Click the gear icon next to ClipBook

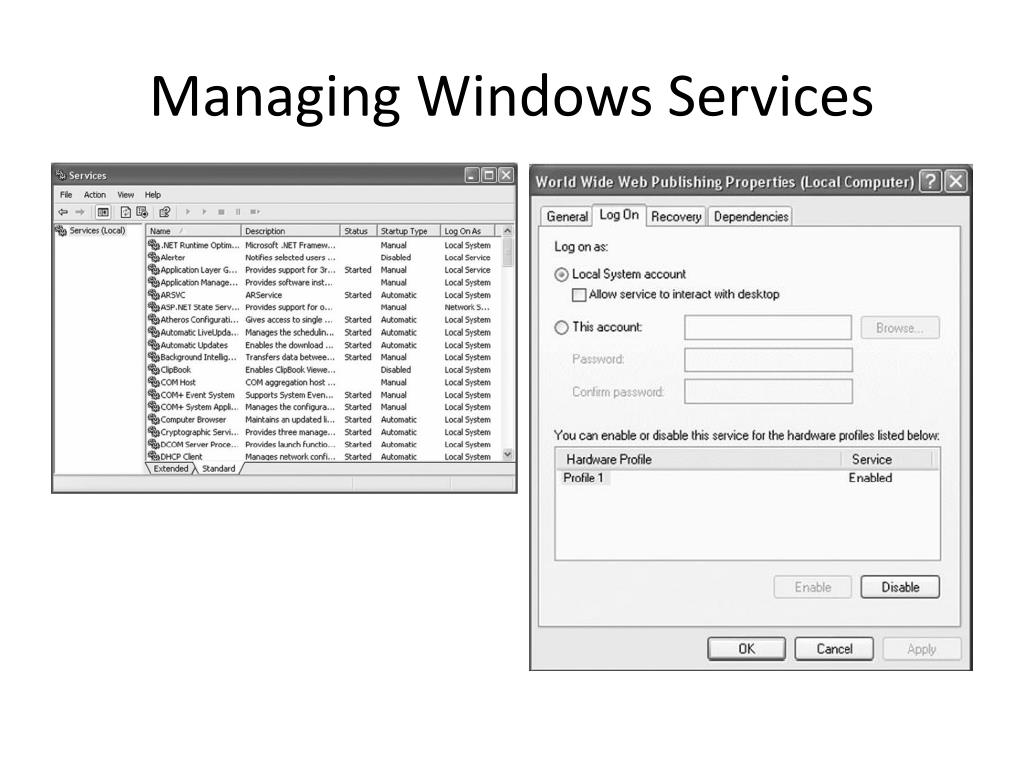point(154,370)
